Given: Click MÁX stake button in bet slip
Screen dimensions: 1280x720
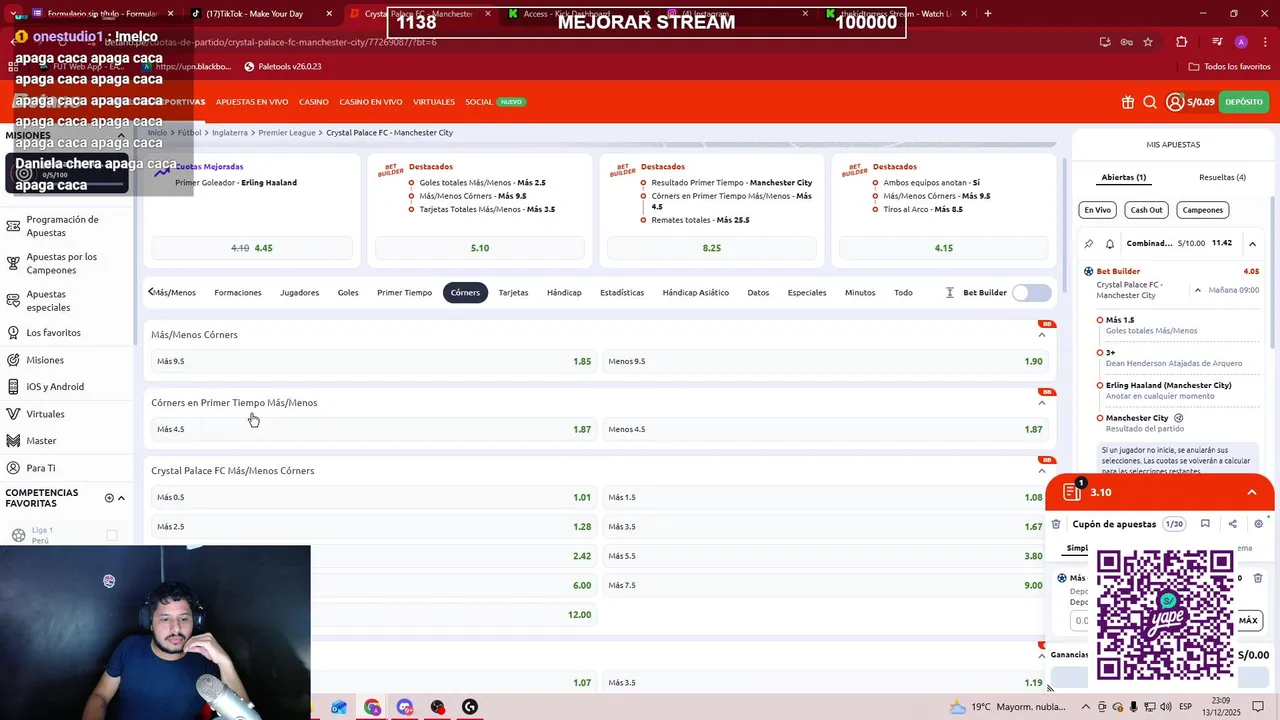Looking at the screenshot, I should pyautogui.click(x=1248, y=620).
